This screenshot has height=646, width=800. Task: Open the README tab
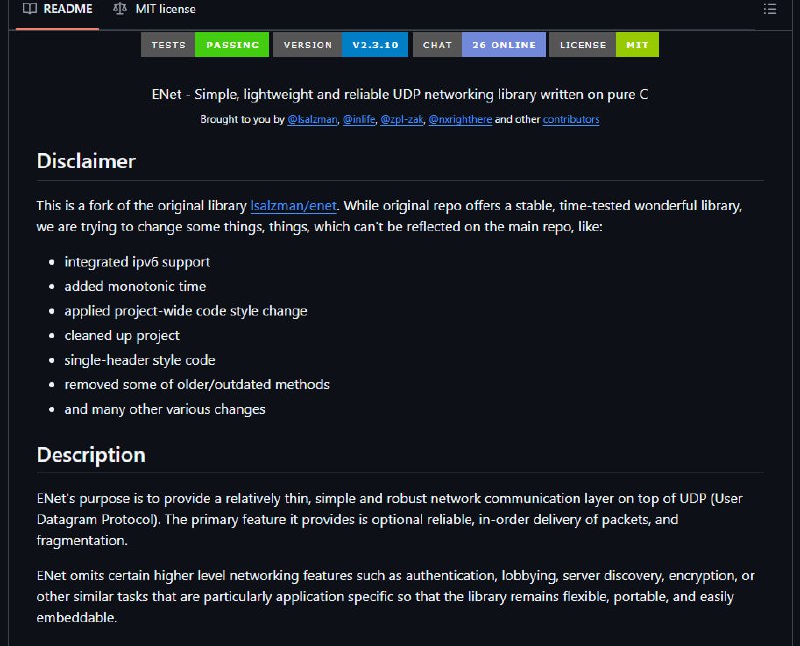(x=58, y=9)
